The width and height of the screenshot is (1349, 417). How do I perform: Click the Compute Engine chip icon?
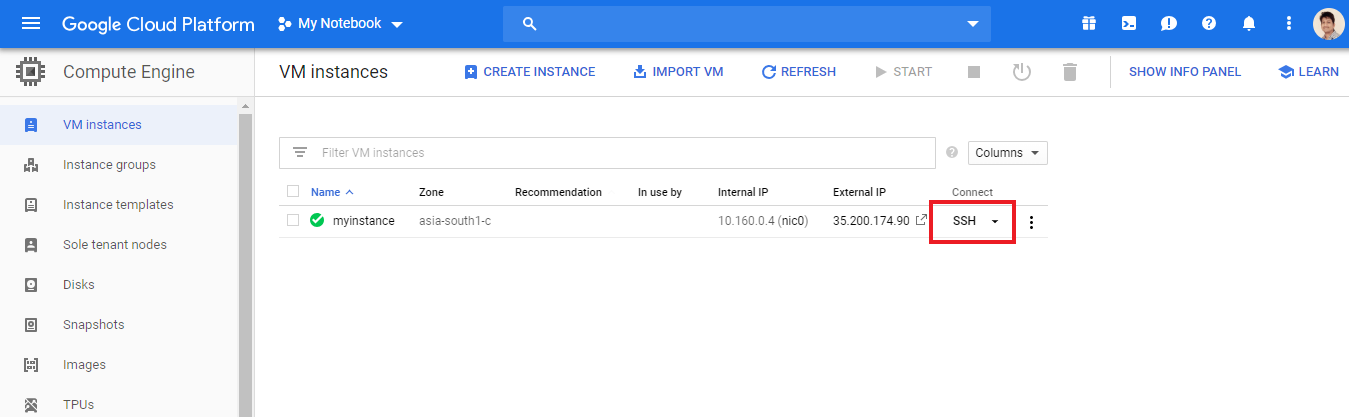(x=31, y=72)
